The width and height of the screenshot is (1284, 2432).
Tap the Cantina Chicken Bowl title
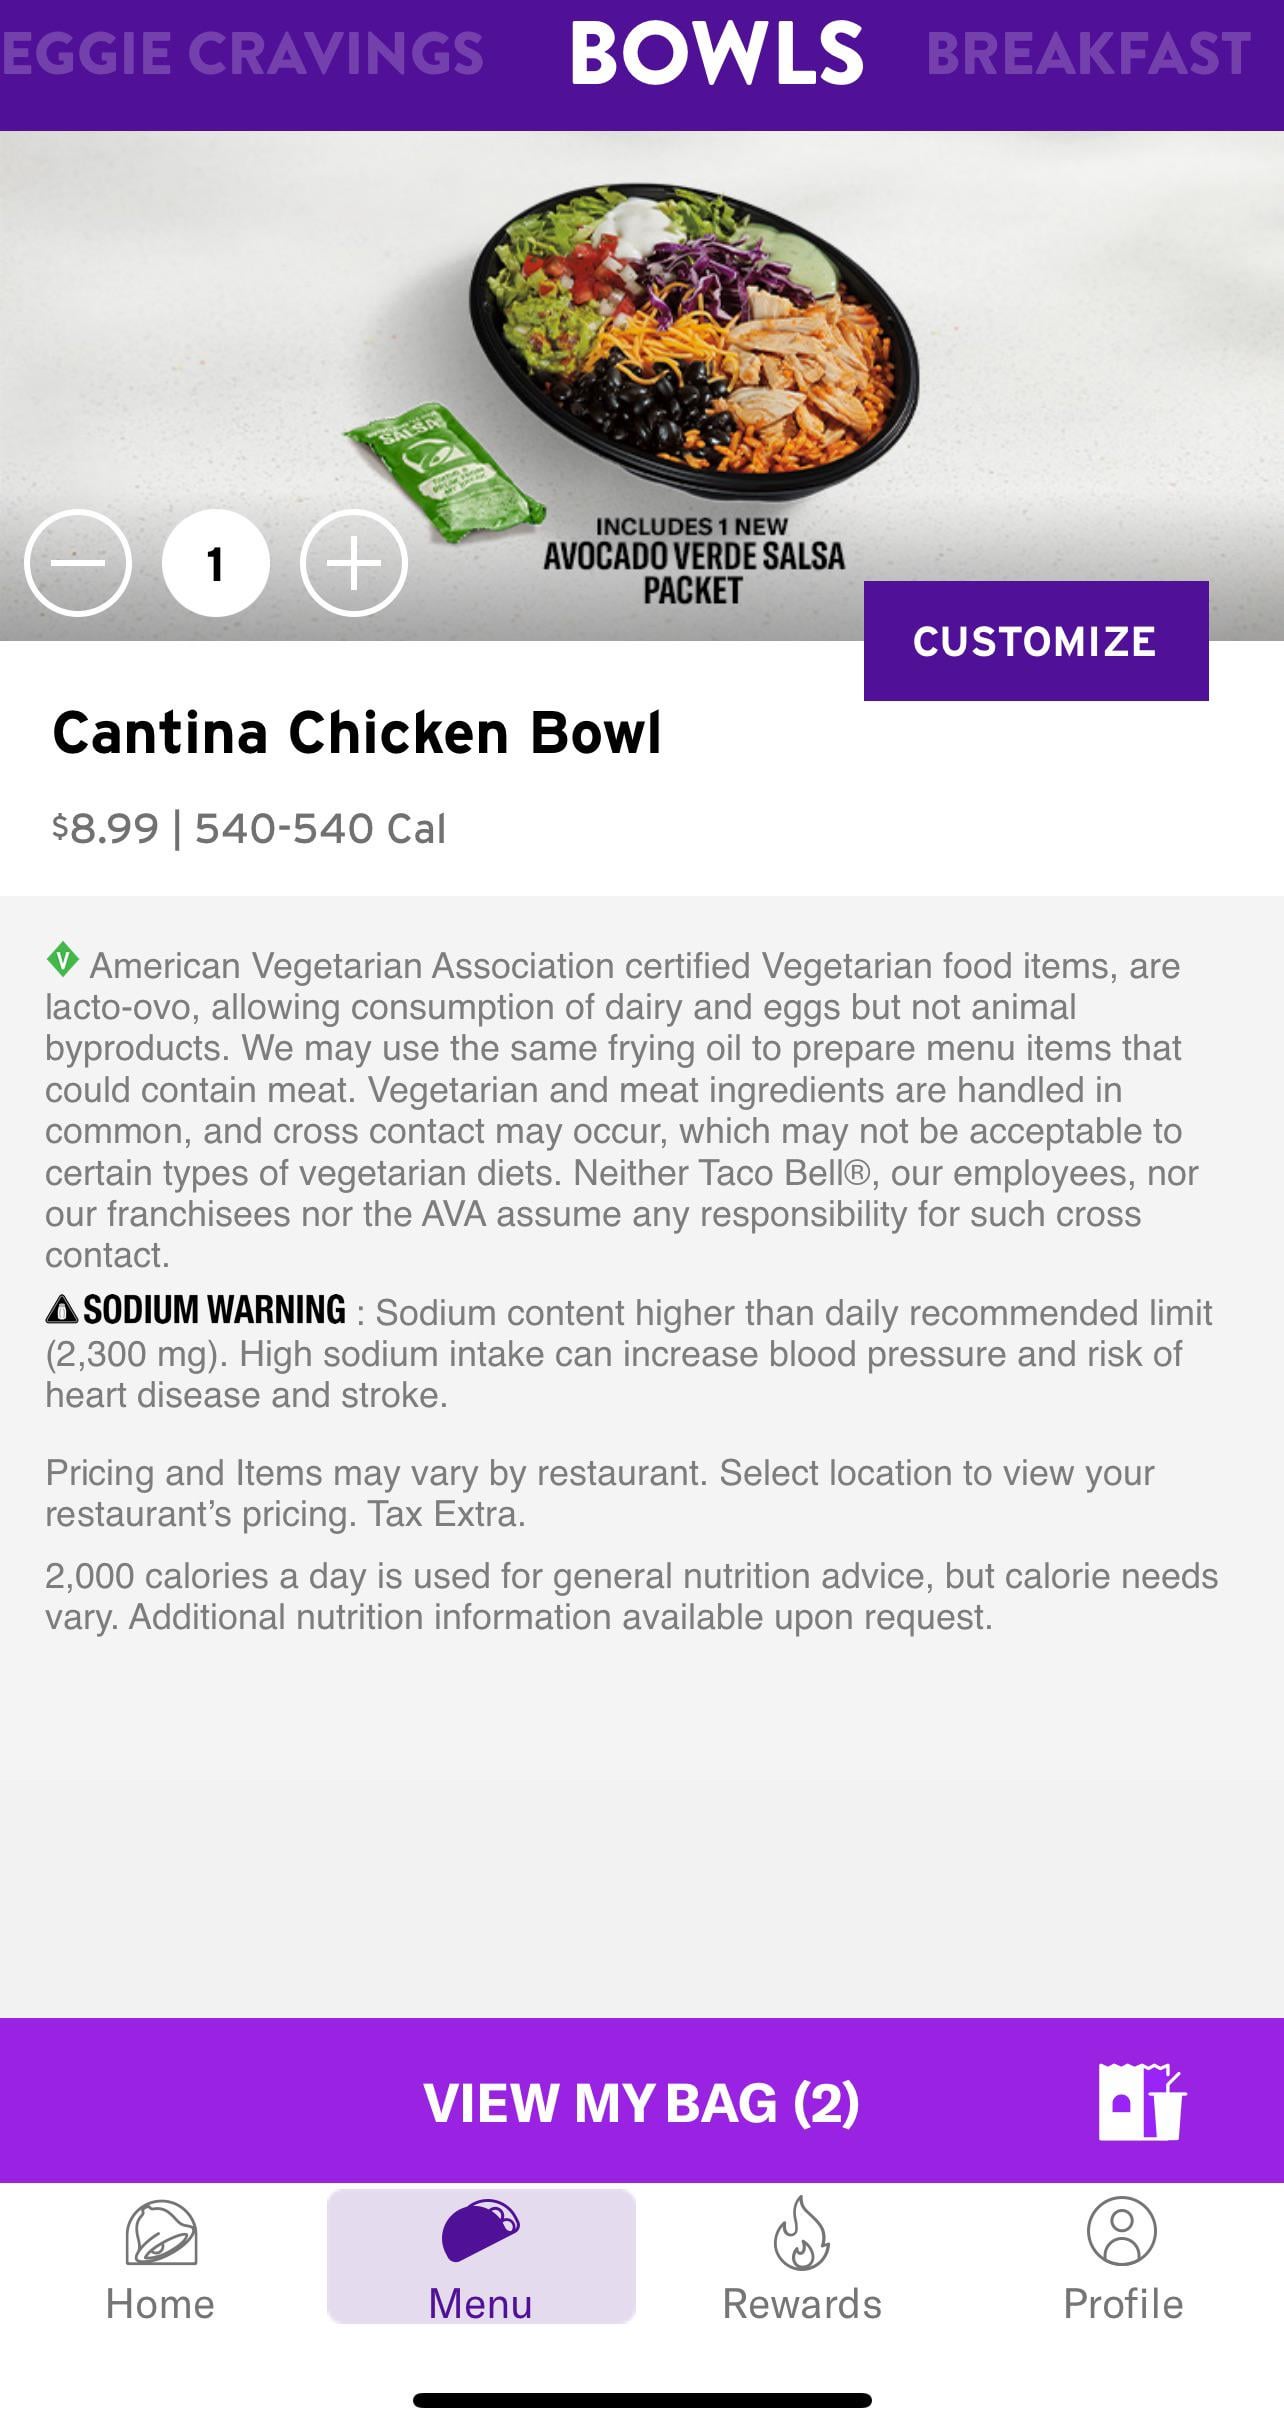(357, 733)
